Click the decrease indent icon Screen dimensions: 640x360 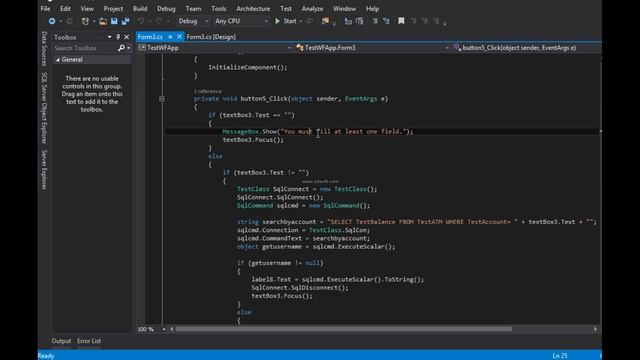tap(348, 21)
